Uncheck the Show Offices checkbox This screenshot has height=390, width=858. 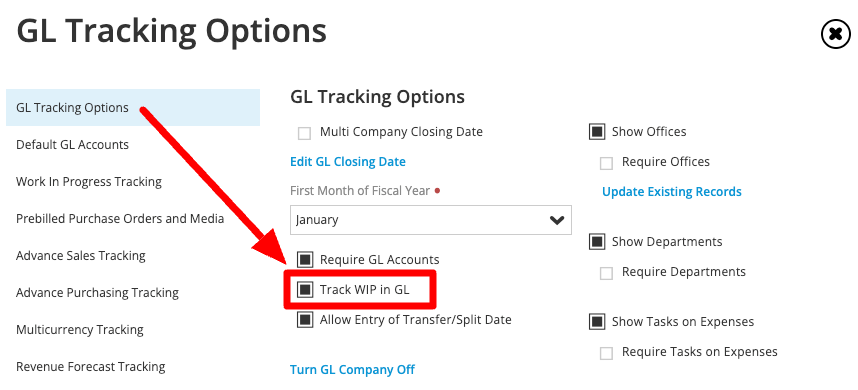click(597, 132)
